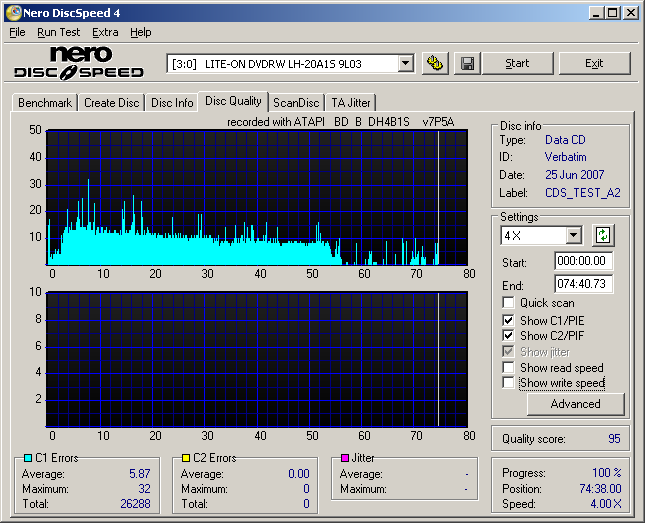The image size is (645, 523).
Task: Click the Exit button
Action: coord(594,63)
